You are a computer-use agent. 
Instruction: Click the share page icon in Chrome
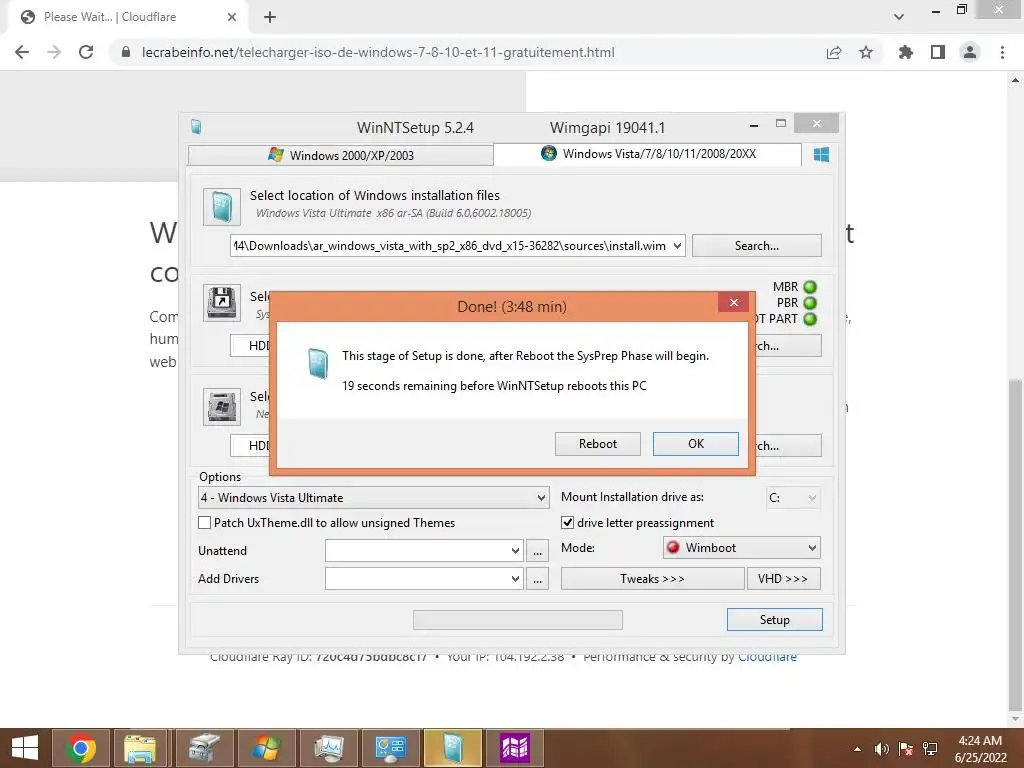[x=834, y=52]
